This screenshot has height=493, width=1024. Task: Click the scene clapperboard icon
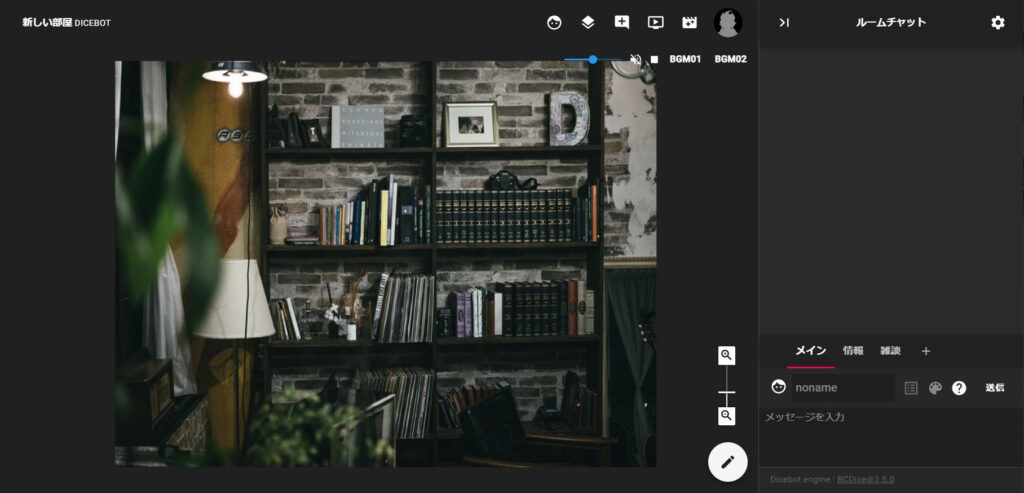coord(689,22)
